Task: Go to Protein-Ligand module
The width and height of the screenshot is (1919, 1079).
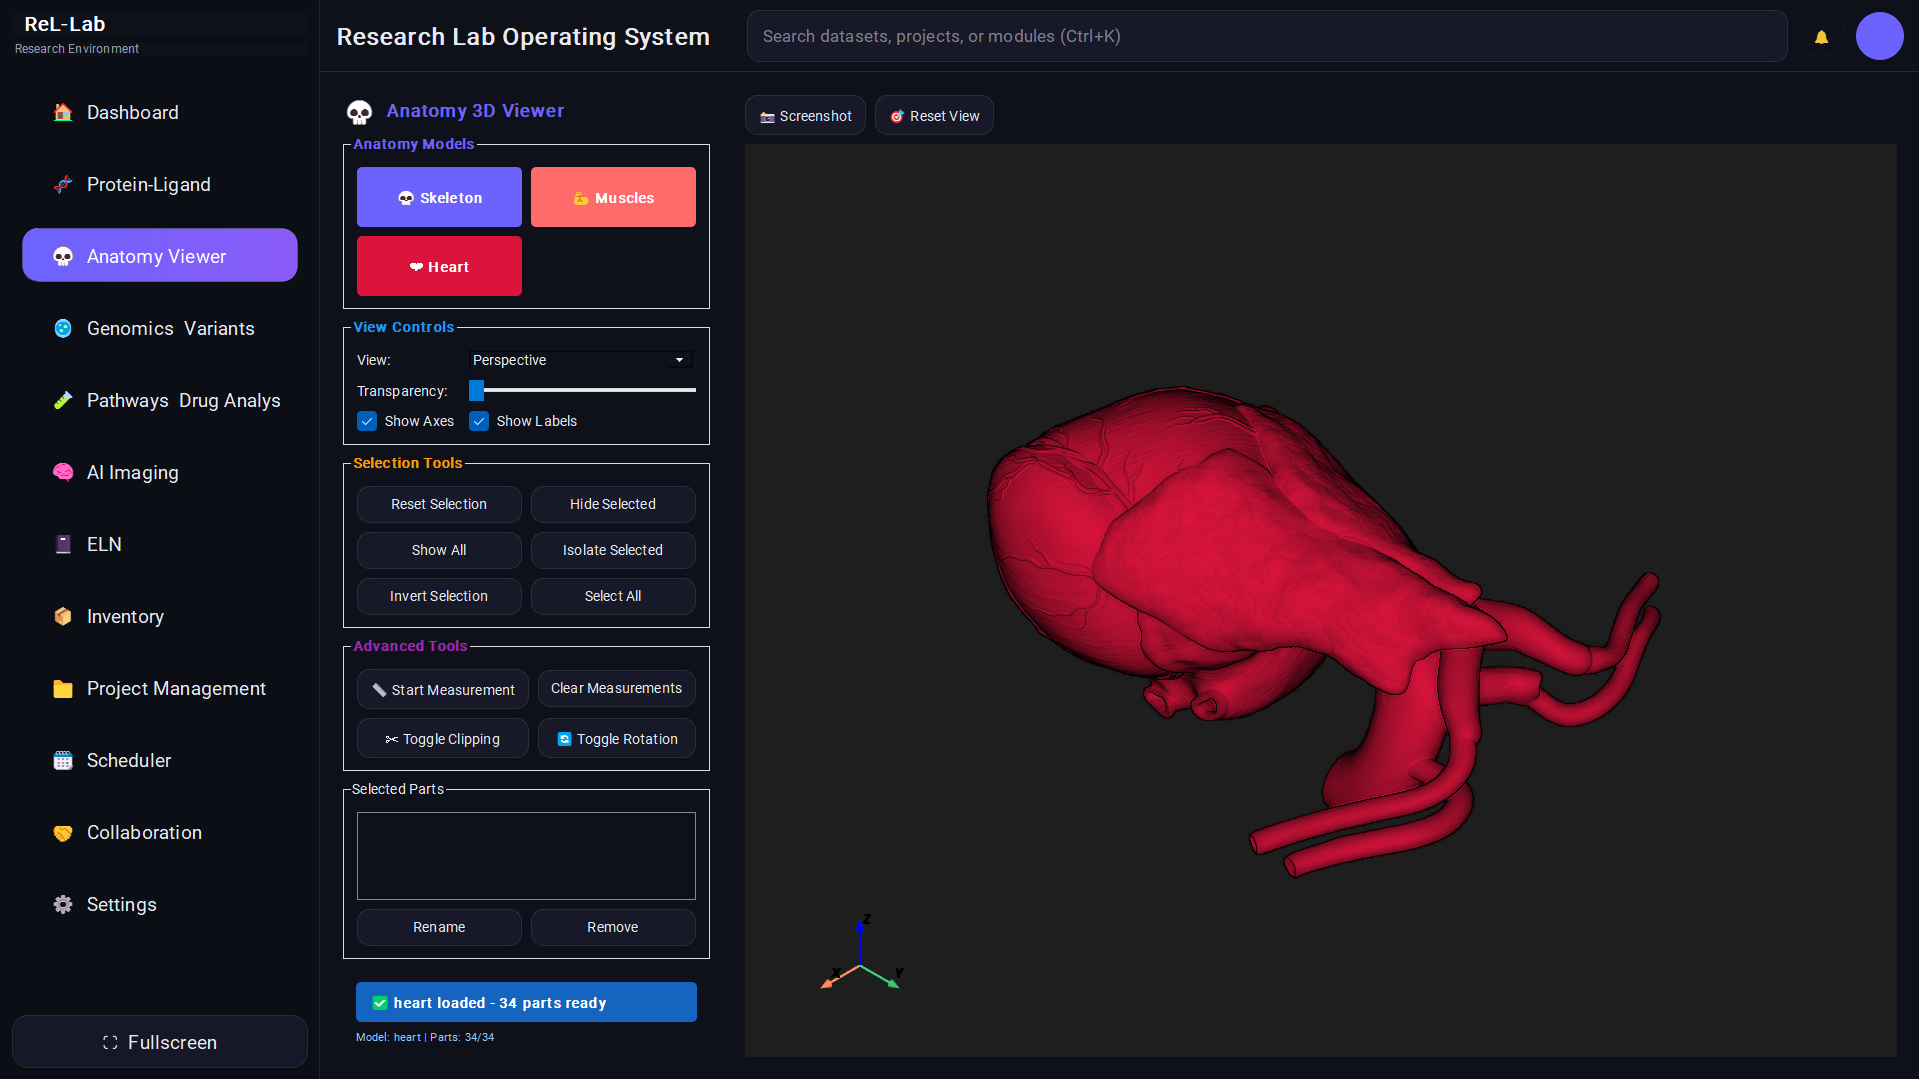Action: click(x=160, y=185)
